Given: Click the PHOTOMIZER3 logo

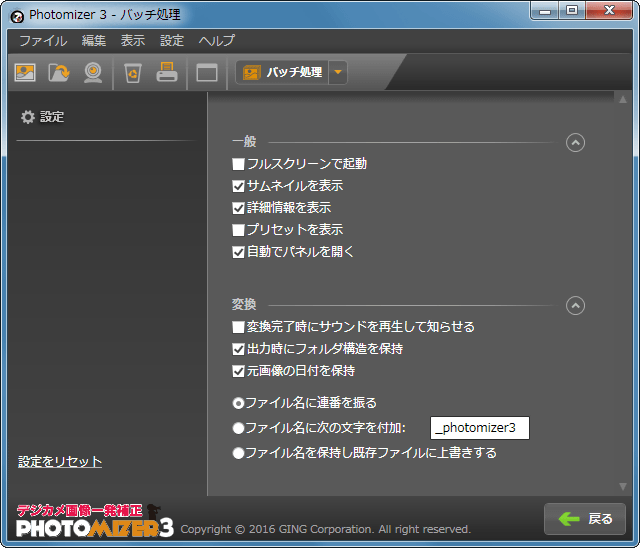Looking at the screenshot, I should (95, 521).
